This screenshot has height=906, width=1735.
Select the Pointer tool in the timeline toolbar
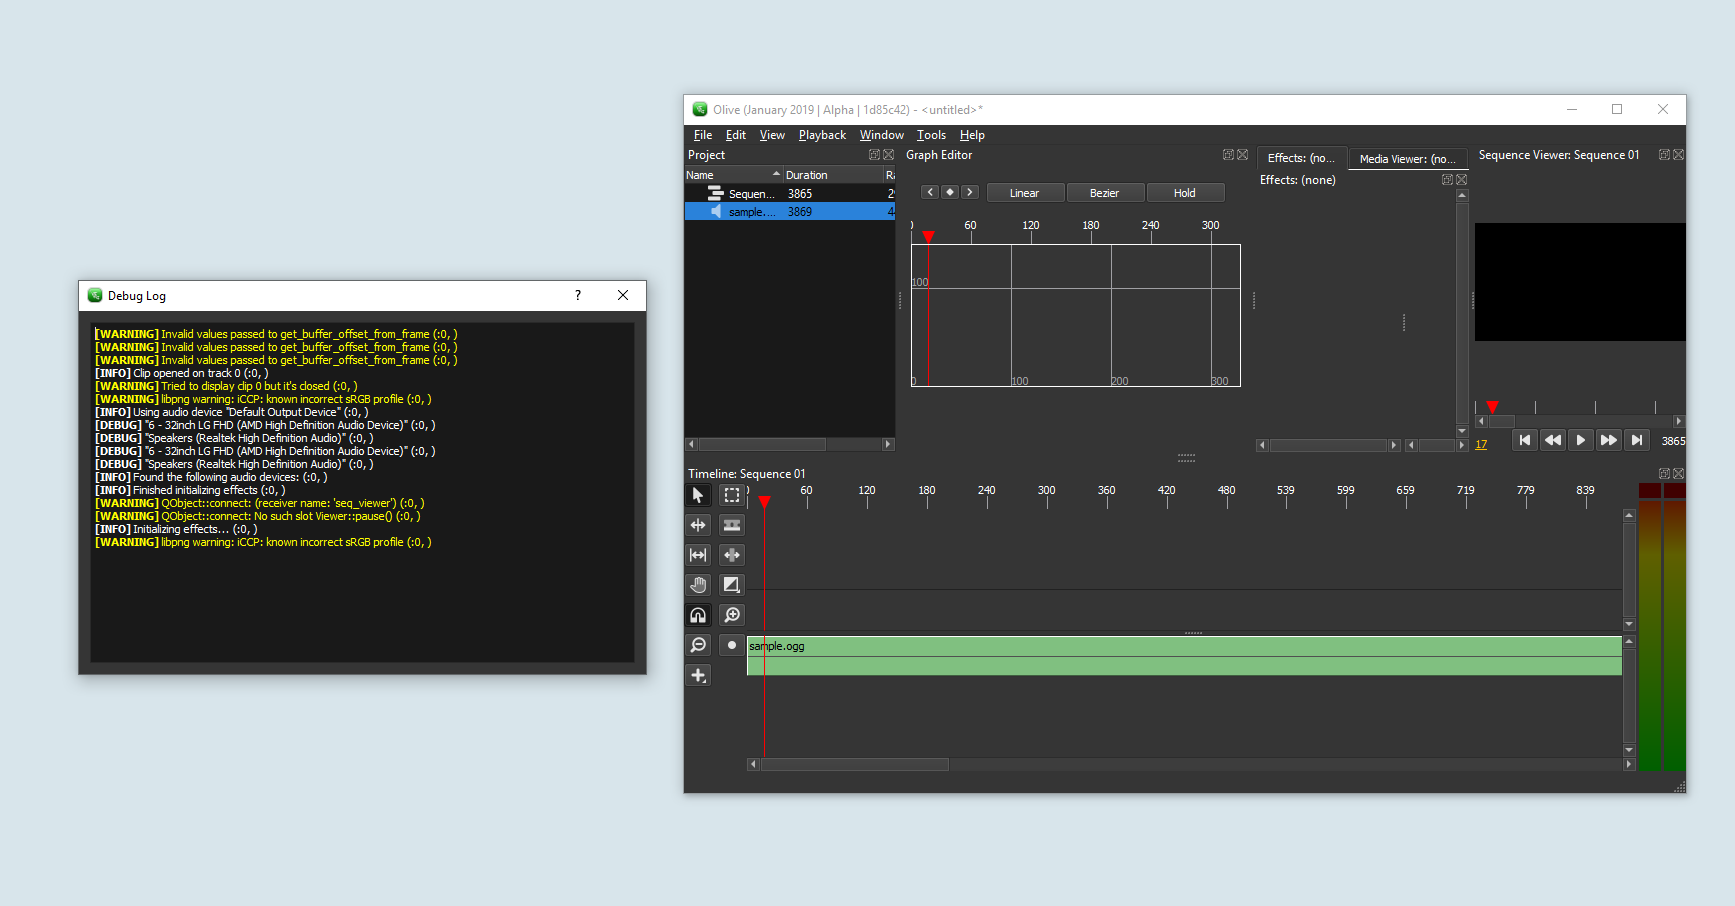(698, 495)
